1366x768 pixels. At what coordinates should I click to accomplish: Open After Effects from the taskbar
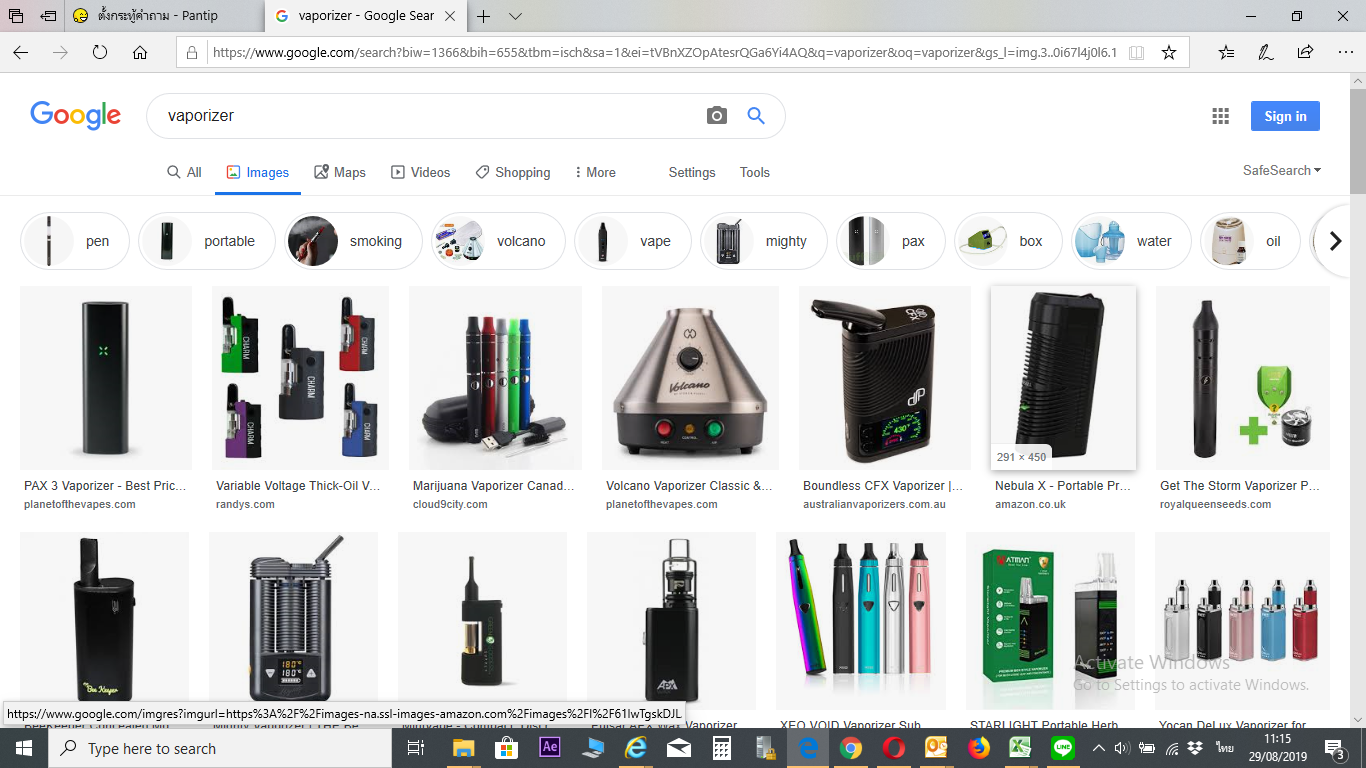click(549, 748)
